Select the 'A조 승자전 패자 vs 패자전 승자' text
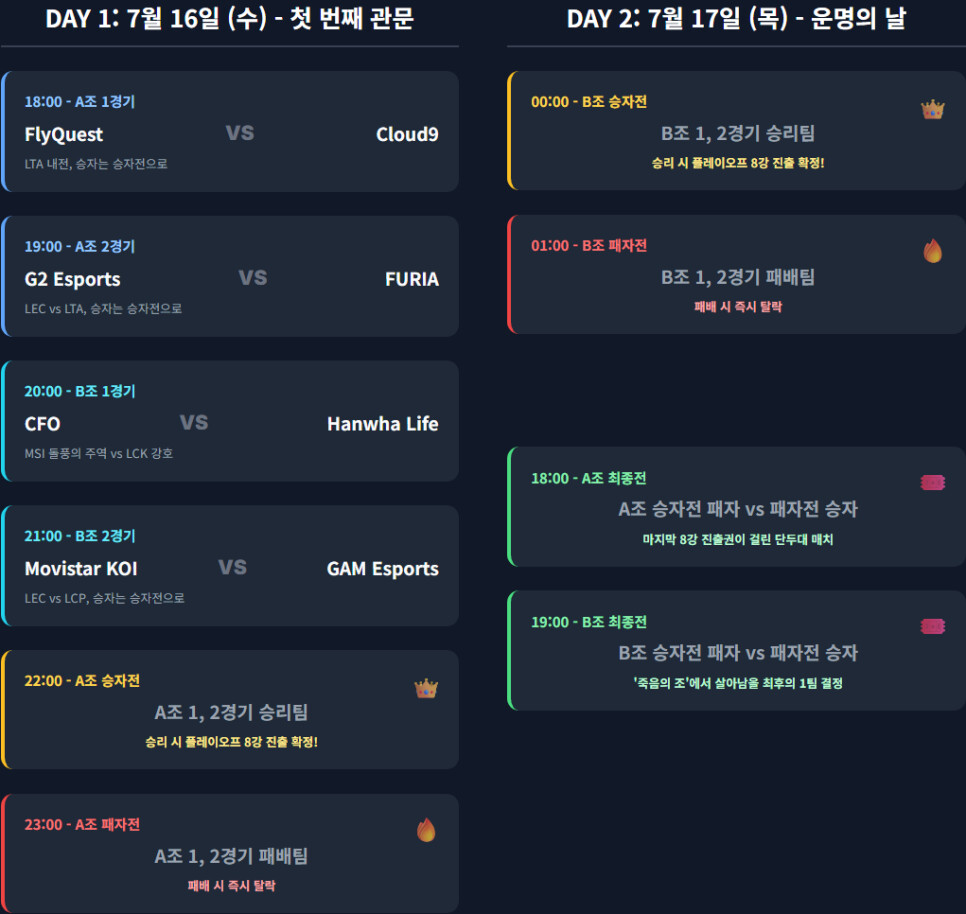Viewport: 966px width, 914px height. click(737, 509)
